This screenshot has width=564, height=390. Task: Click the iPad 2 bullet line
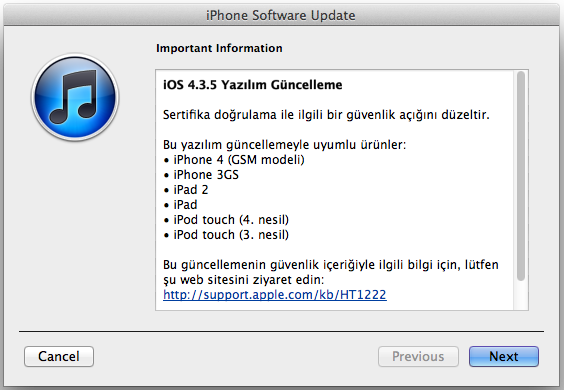(186, 190)
